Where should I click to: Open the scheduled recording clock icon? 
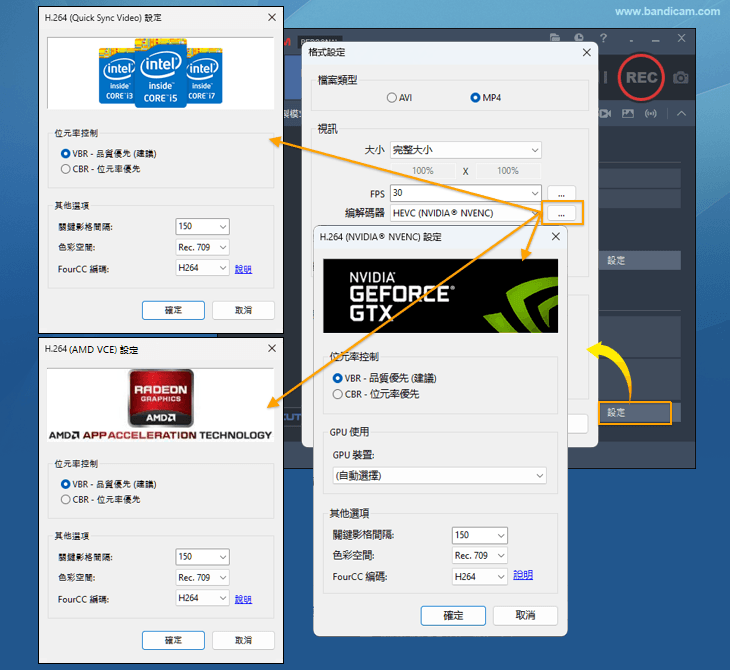(579, 38)
